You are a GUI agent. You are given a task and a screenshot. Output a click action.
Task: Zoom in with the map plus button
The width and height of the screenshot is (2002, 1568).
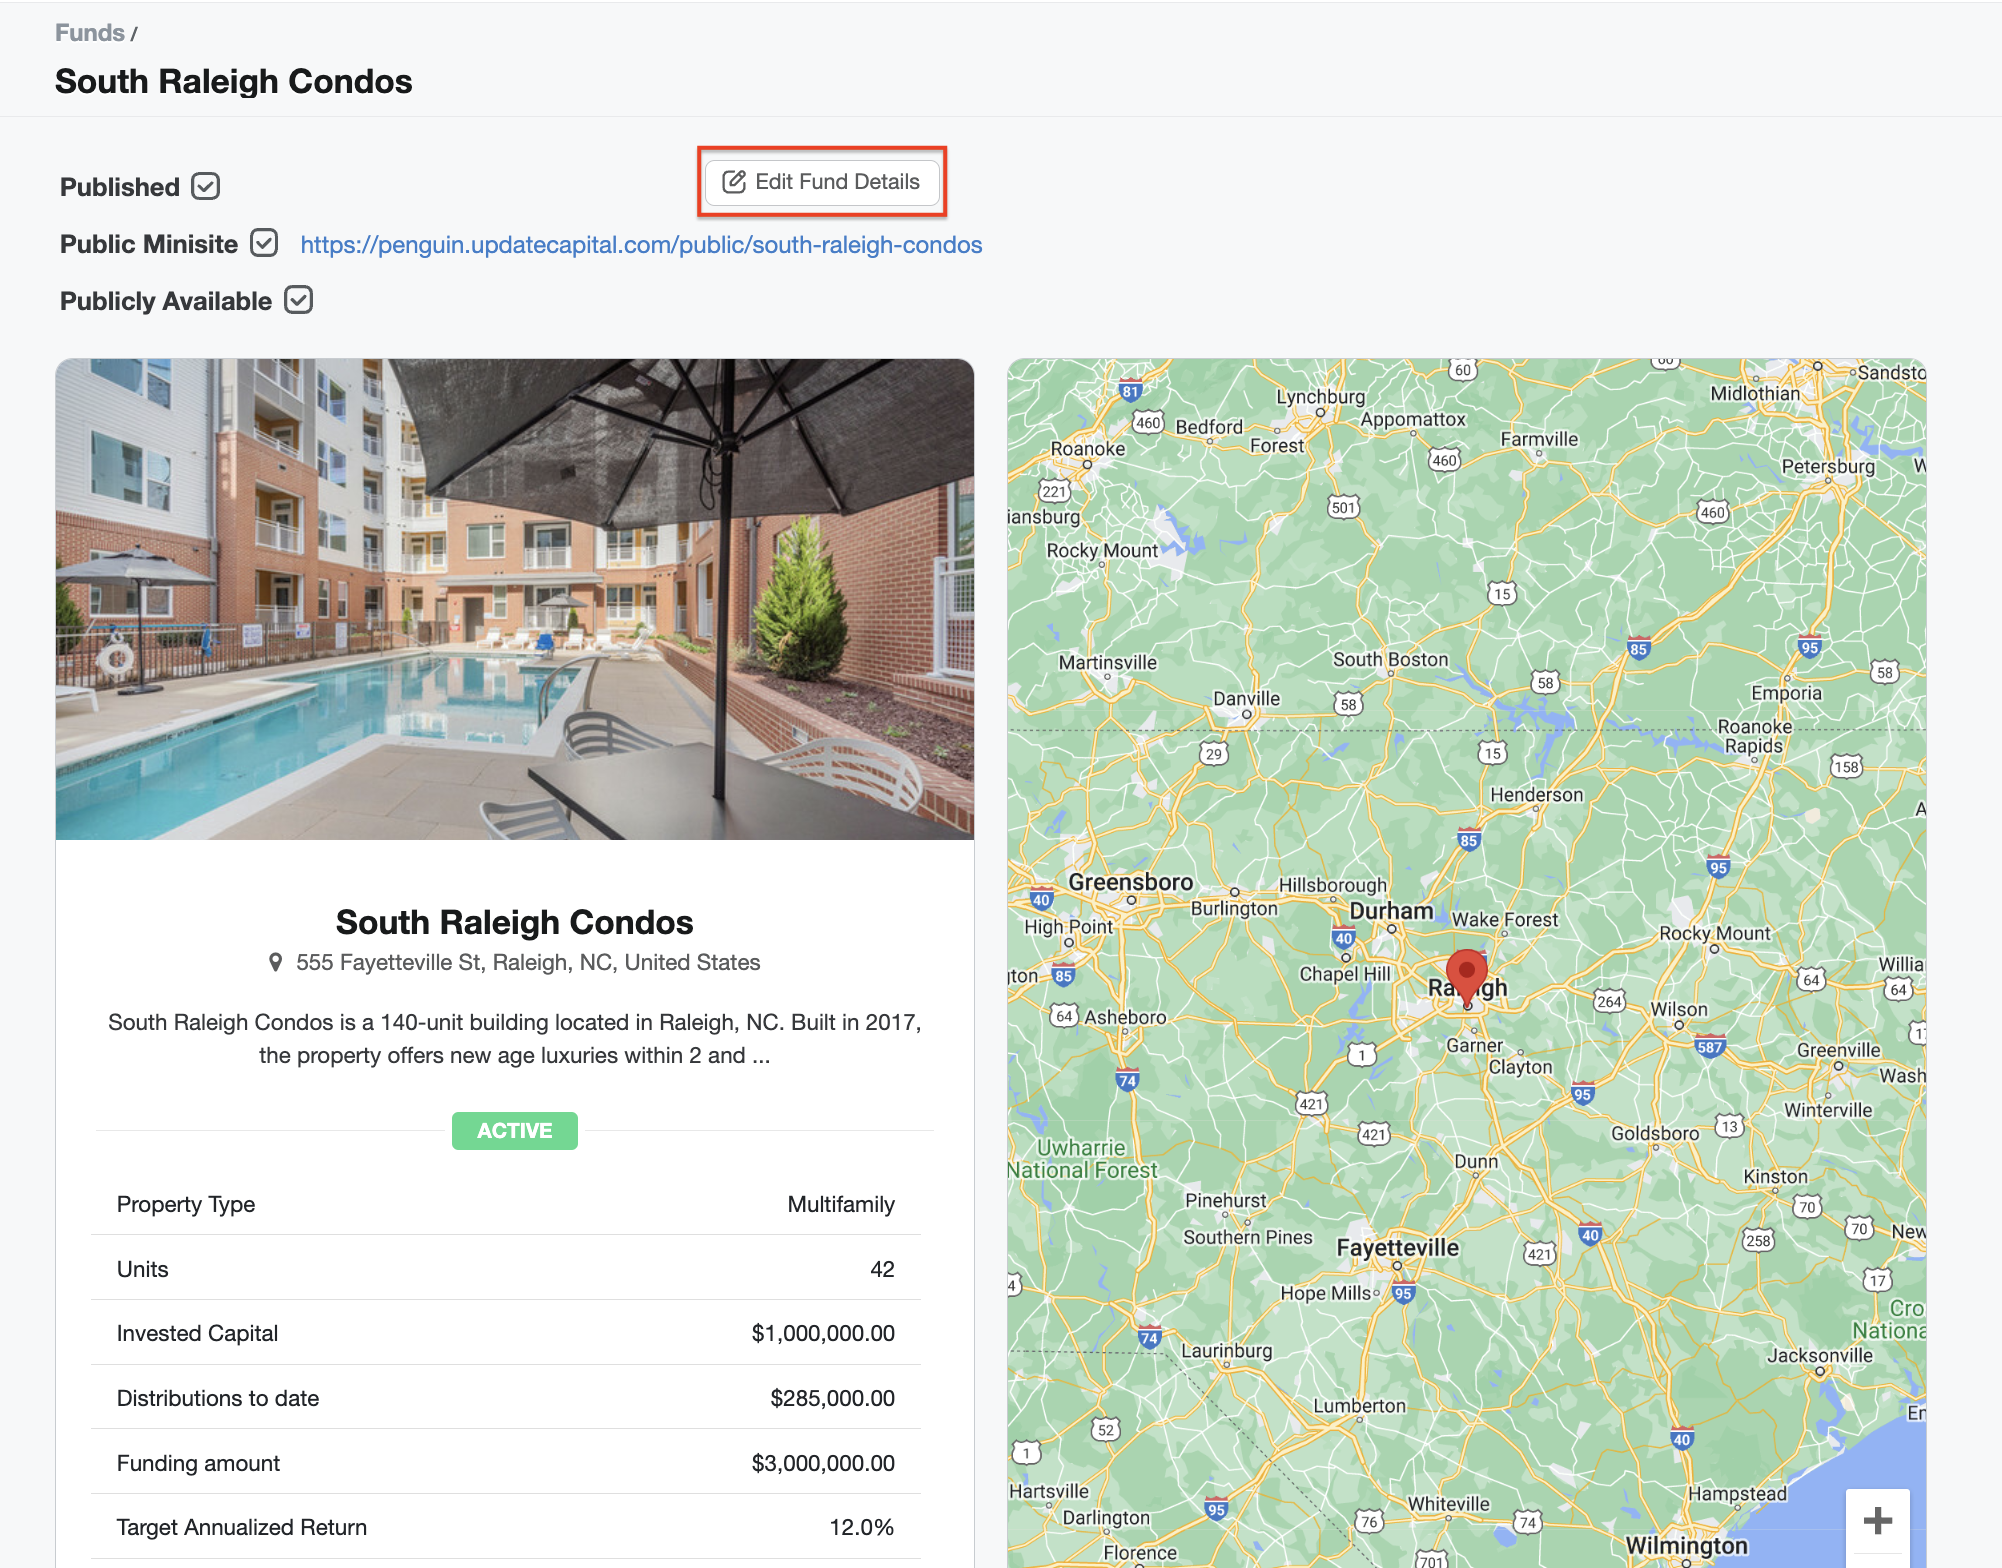1877,1521
